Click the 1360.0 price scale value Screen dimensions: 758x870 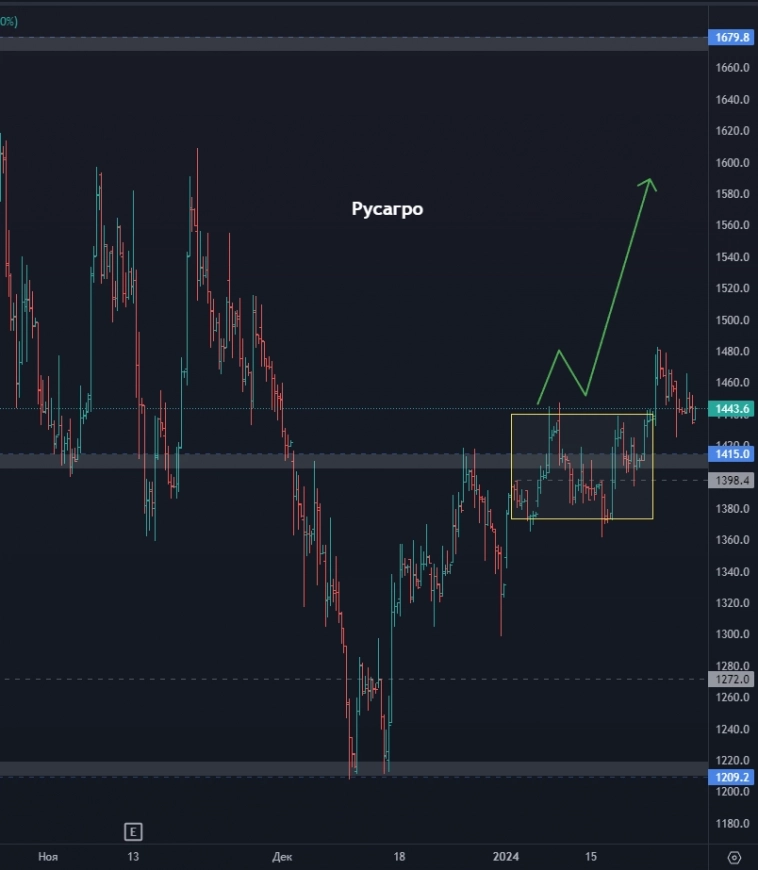(x=732, y=540)
